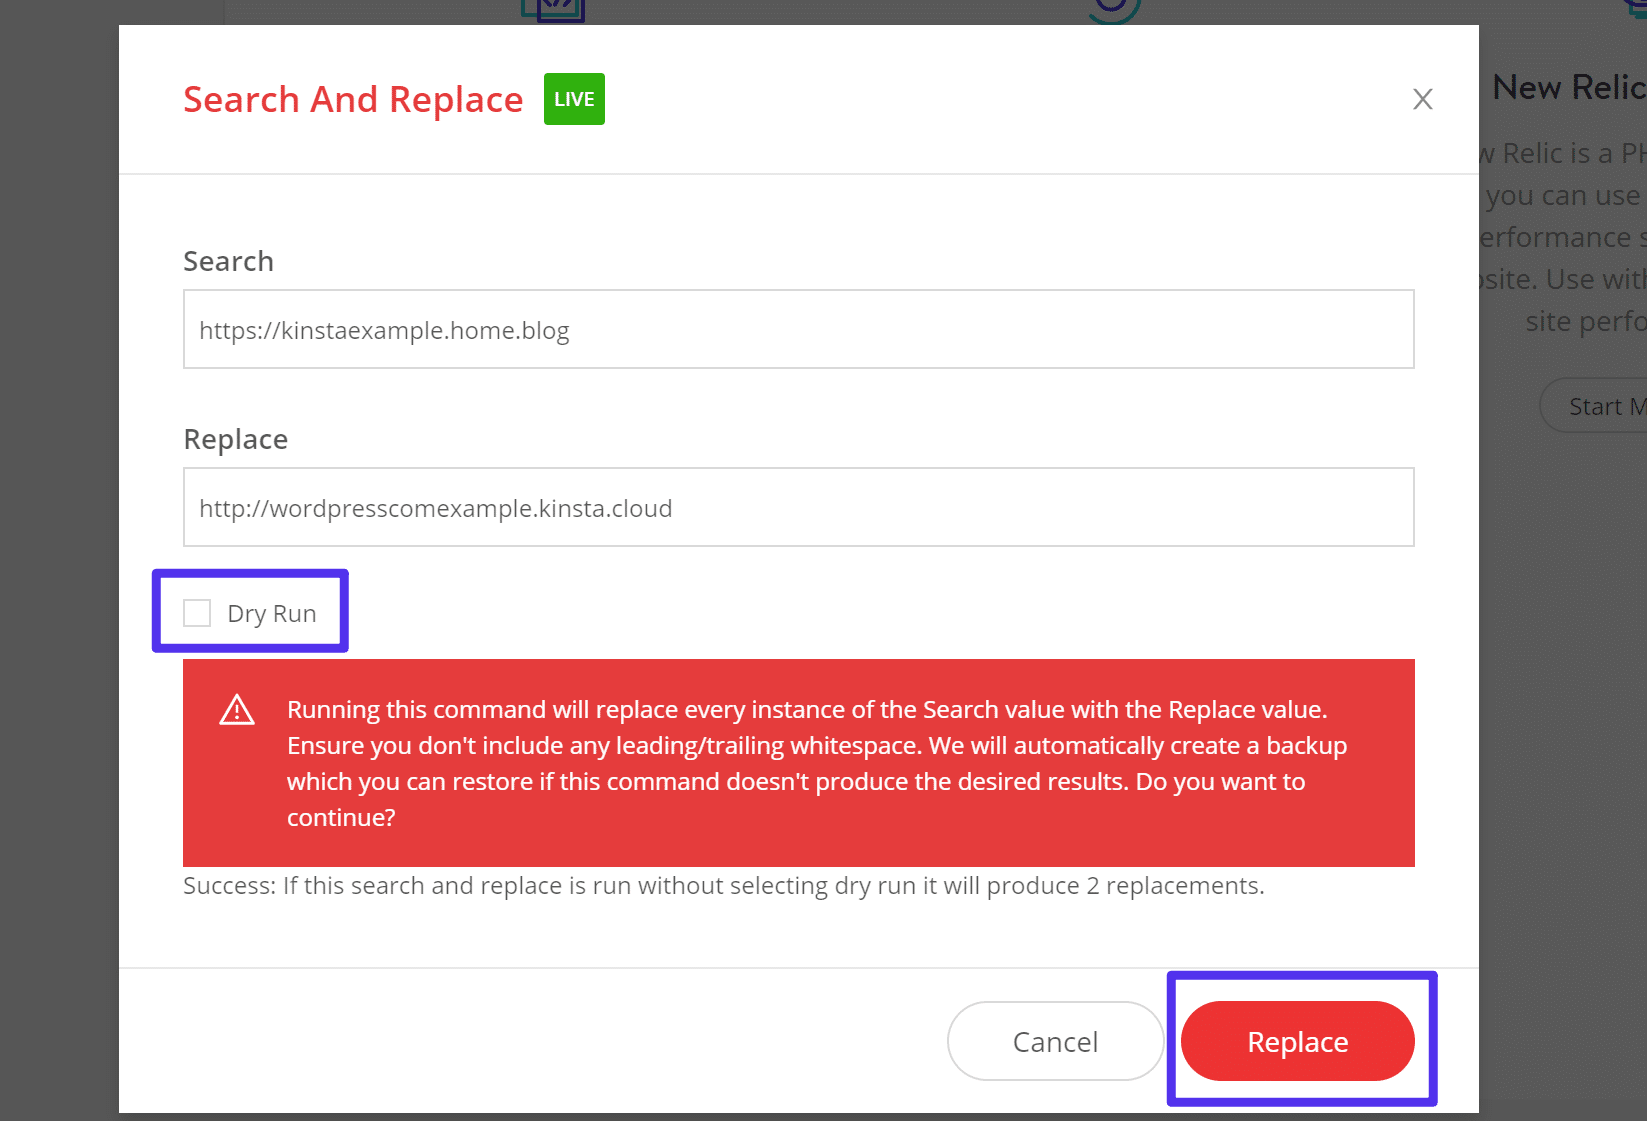The width and height of the screenshot is (1647, 1121).
Task: Click the Success dry run result message
Action: coord(723,886)
